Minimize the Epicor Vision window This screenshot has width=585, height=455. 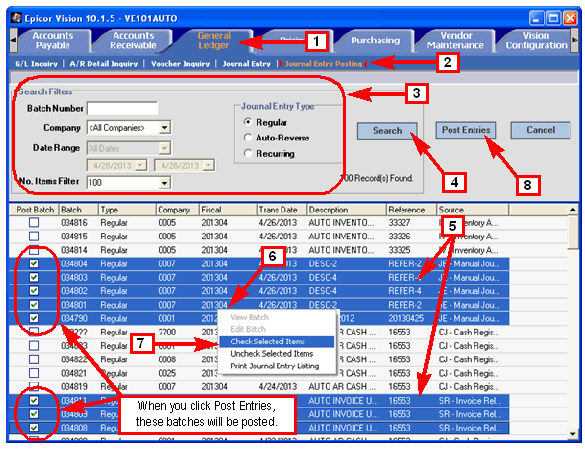pos(536,18)
